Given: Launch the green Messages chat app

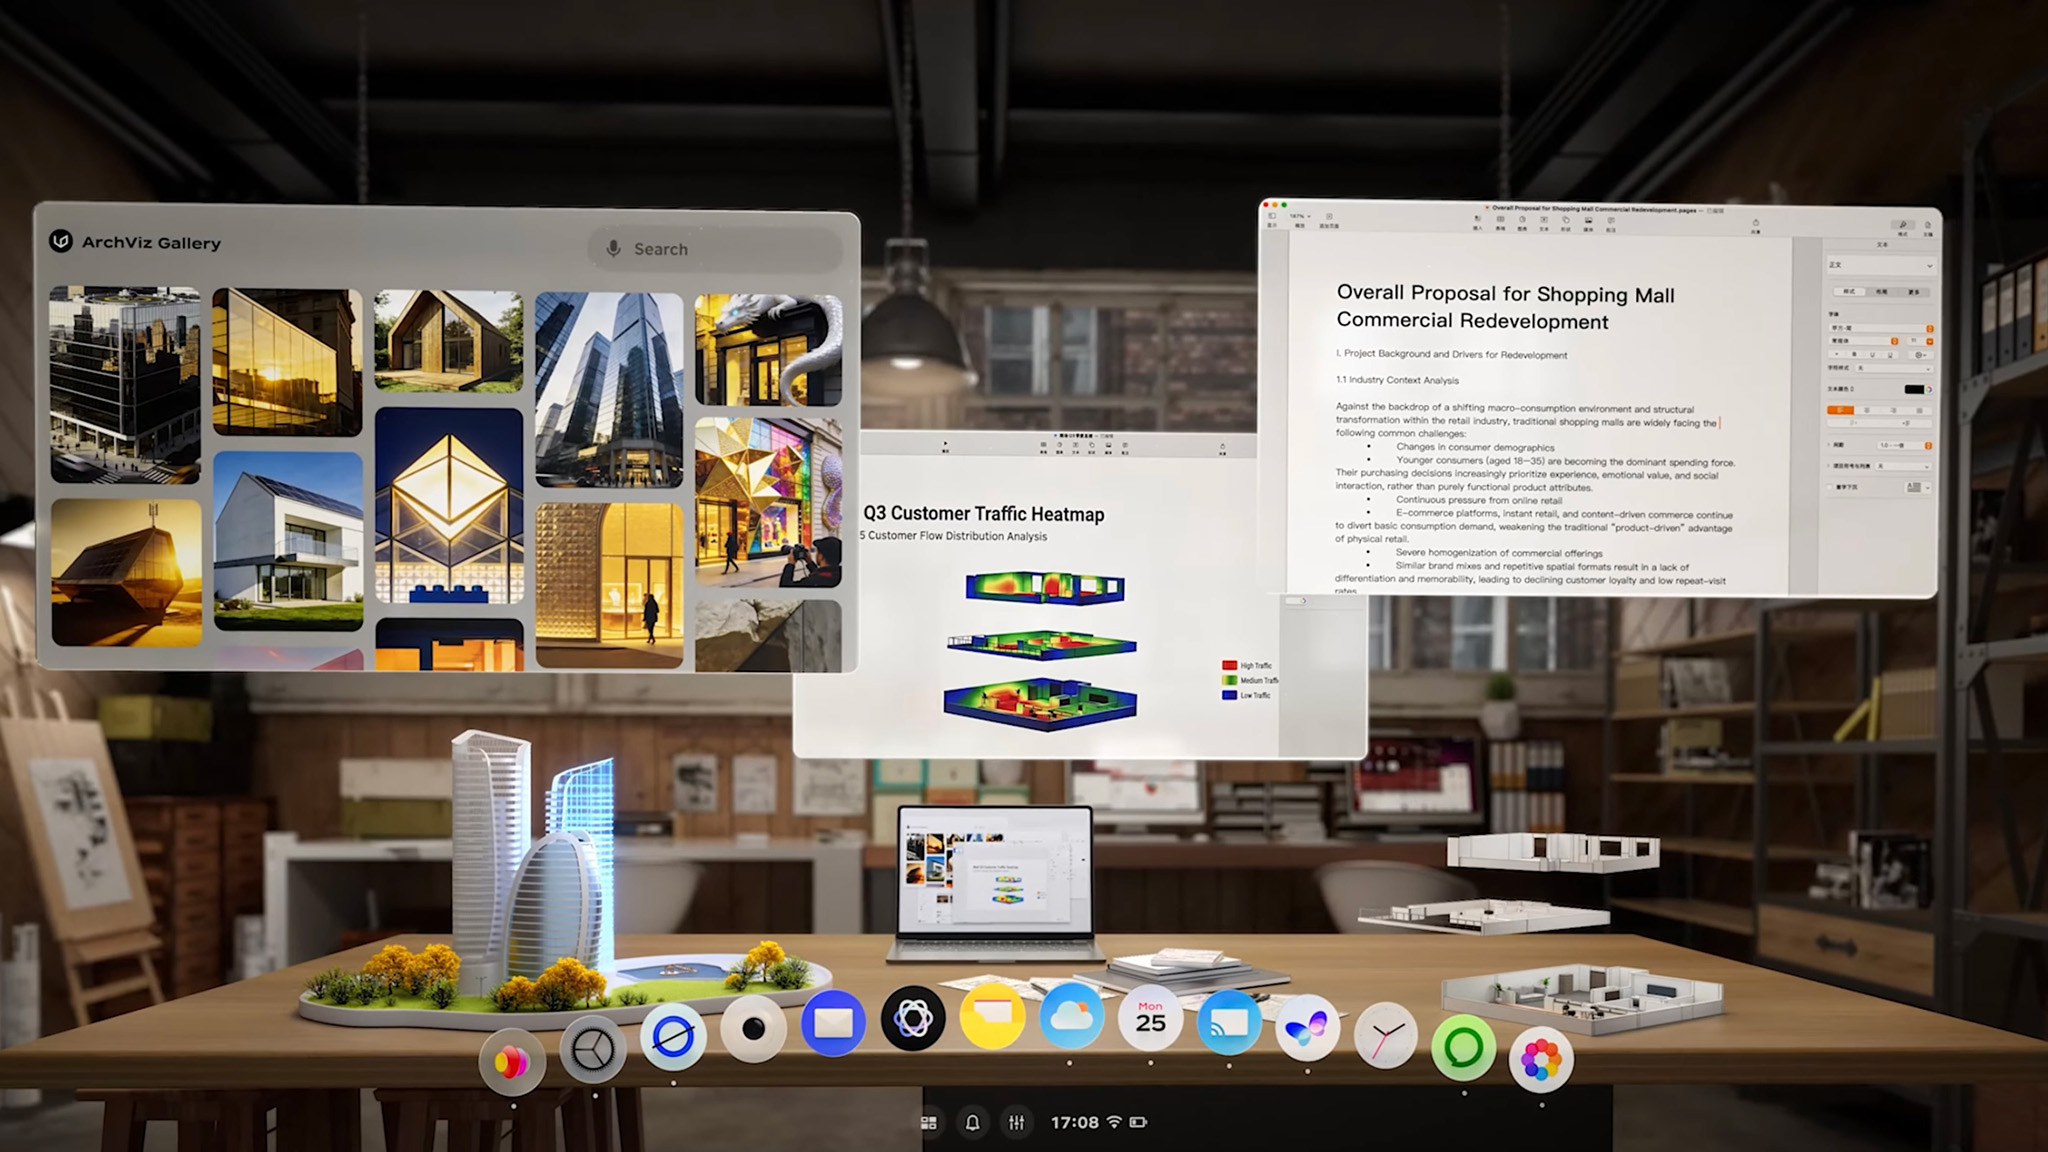Looking at the screenshot, I should point(1463,1048).
